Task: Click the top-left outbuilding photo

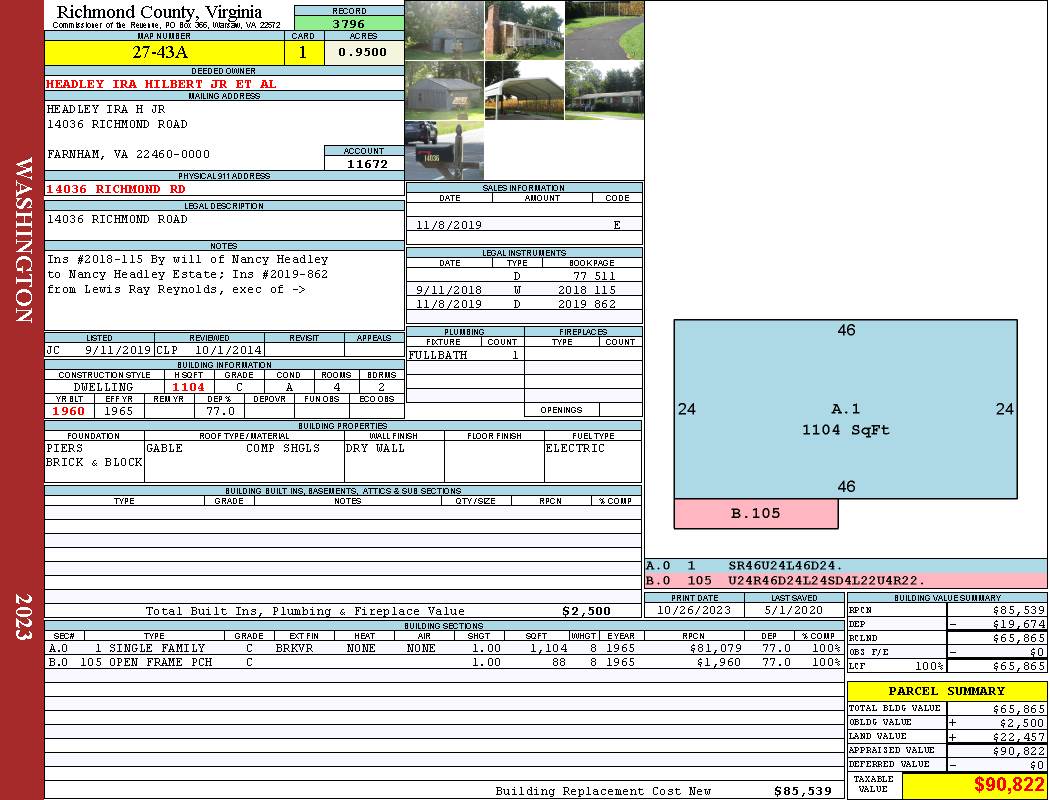Action: pyautogui.click(x=444, y=30)
